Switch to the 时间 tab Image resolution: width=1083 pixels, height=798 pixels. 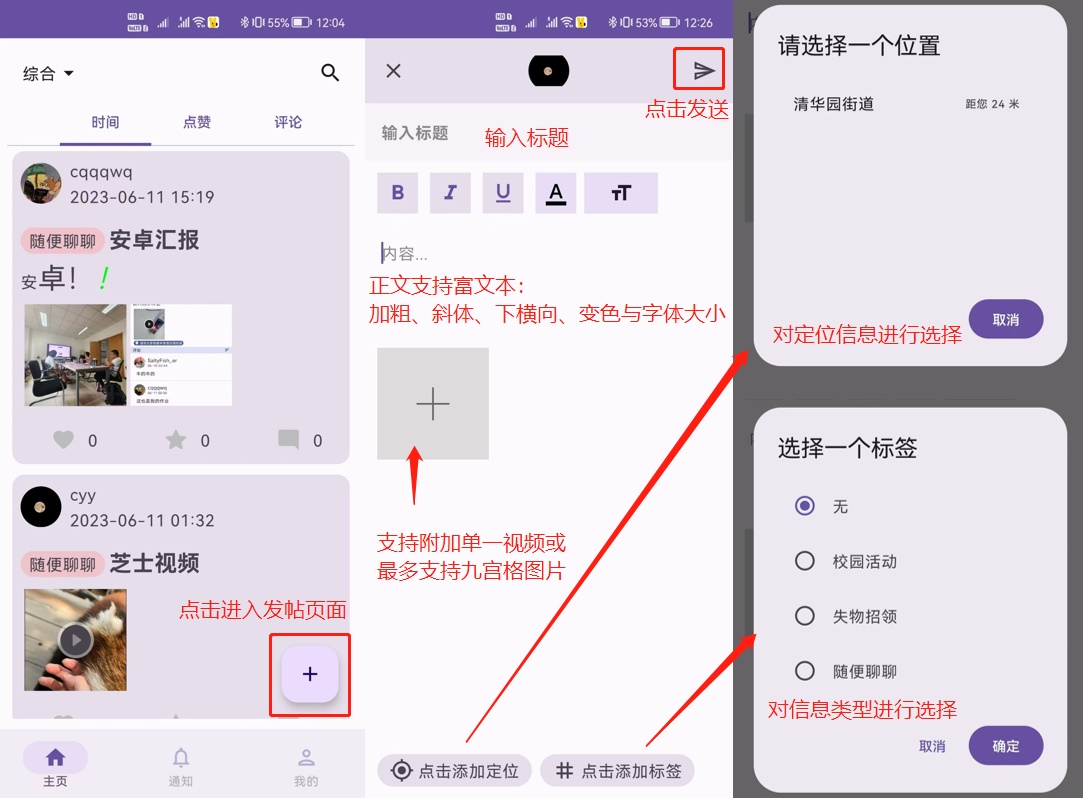tap(105, 122)
